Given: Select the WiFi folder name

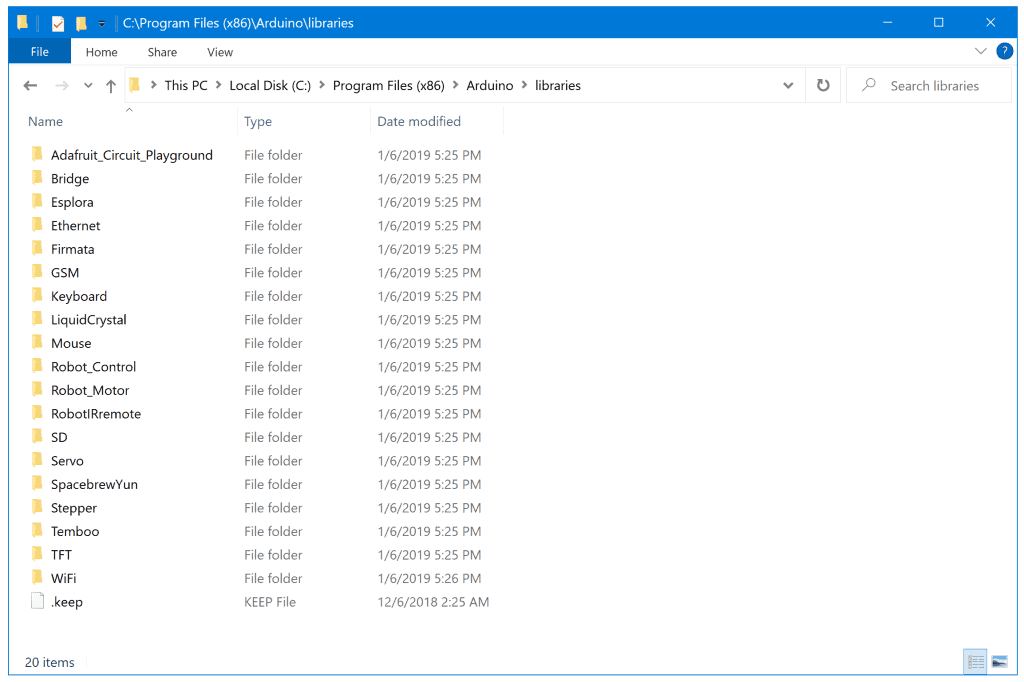Looking at the screenshot, I should (63, 579).
